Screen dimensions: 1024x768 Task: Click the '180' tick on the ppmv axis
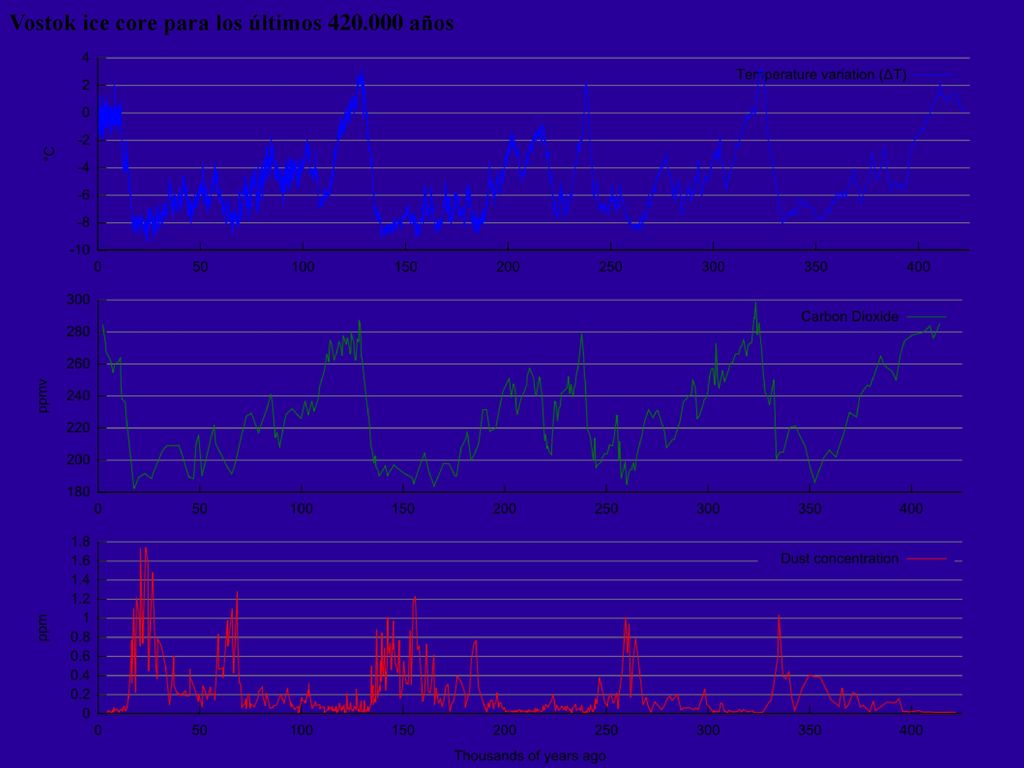[78, 492]
